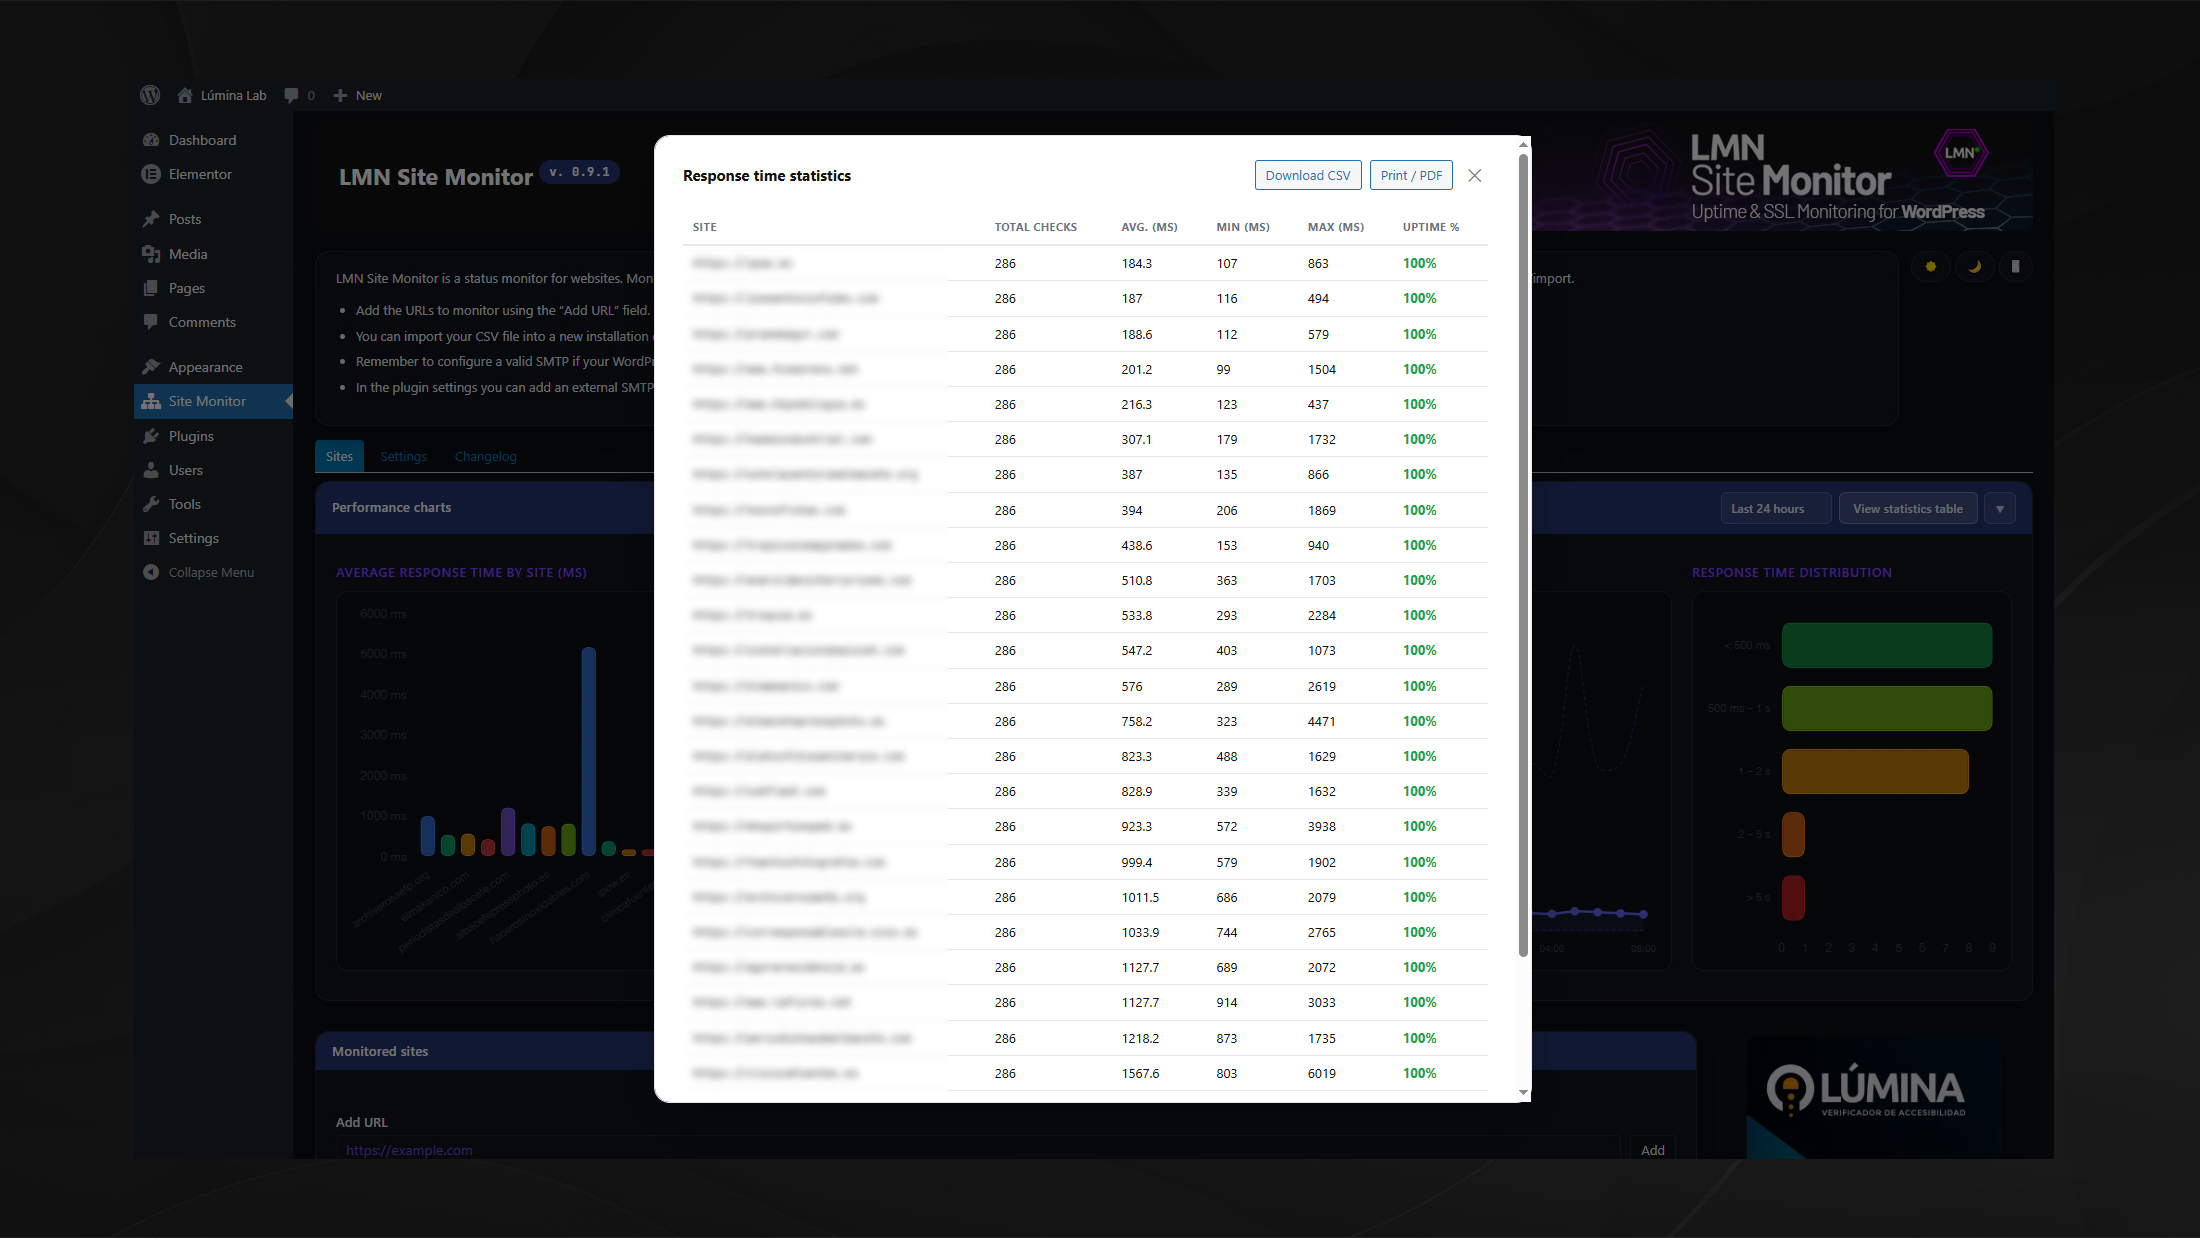This screenshot has width=2200, height=1238.
Task: Collapse Performance charts with the arrow button
Action: pos(2000,508)
